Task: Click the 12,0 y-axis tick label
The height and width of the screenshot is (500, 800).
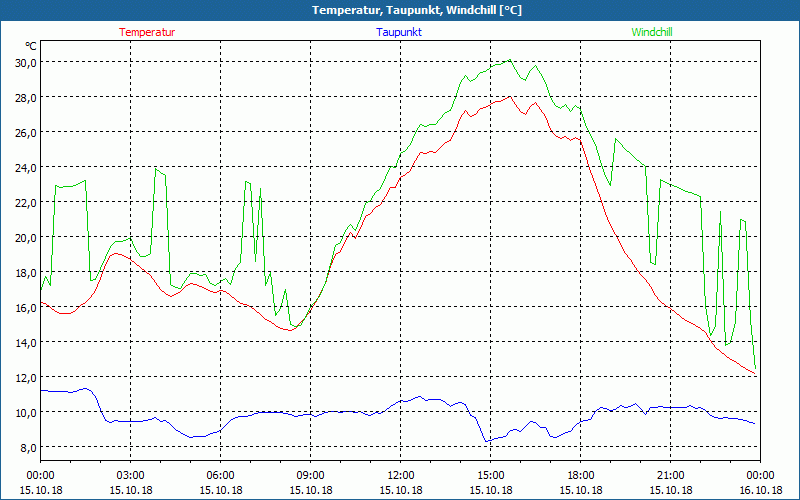Action: (x=24, y=377)
